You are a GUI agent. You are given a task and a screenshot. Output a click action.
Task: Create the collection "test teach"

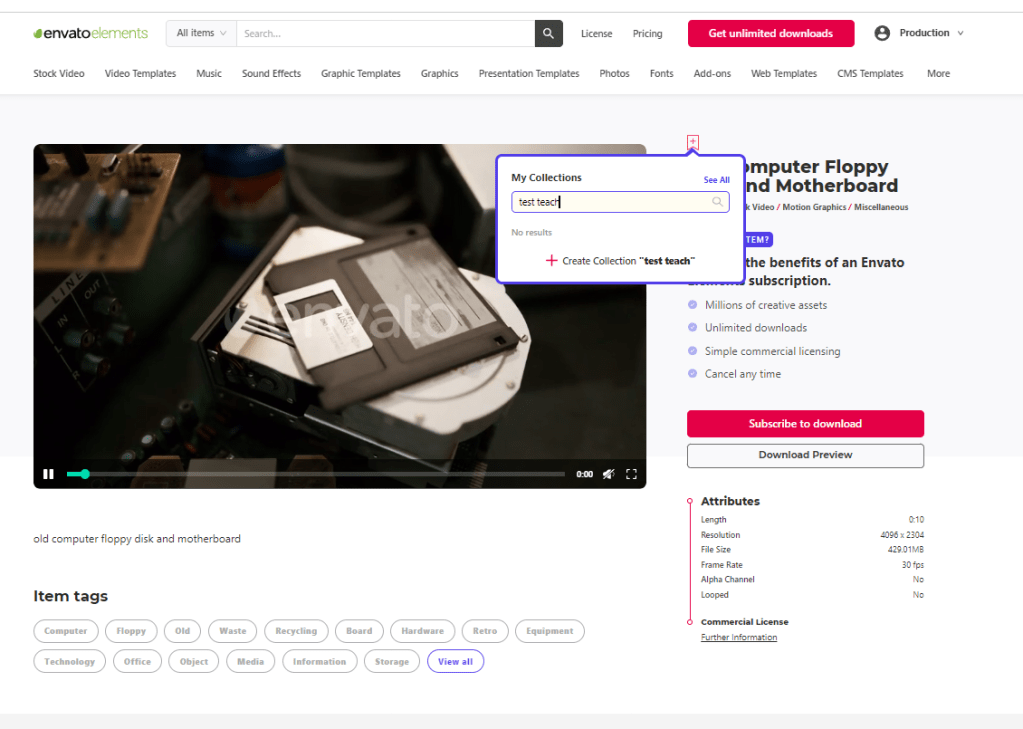coord(620,260)
